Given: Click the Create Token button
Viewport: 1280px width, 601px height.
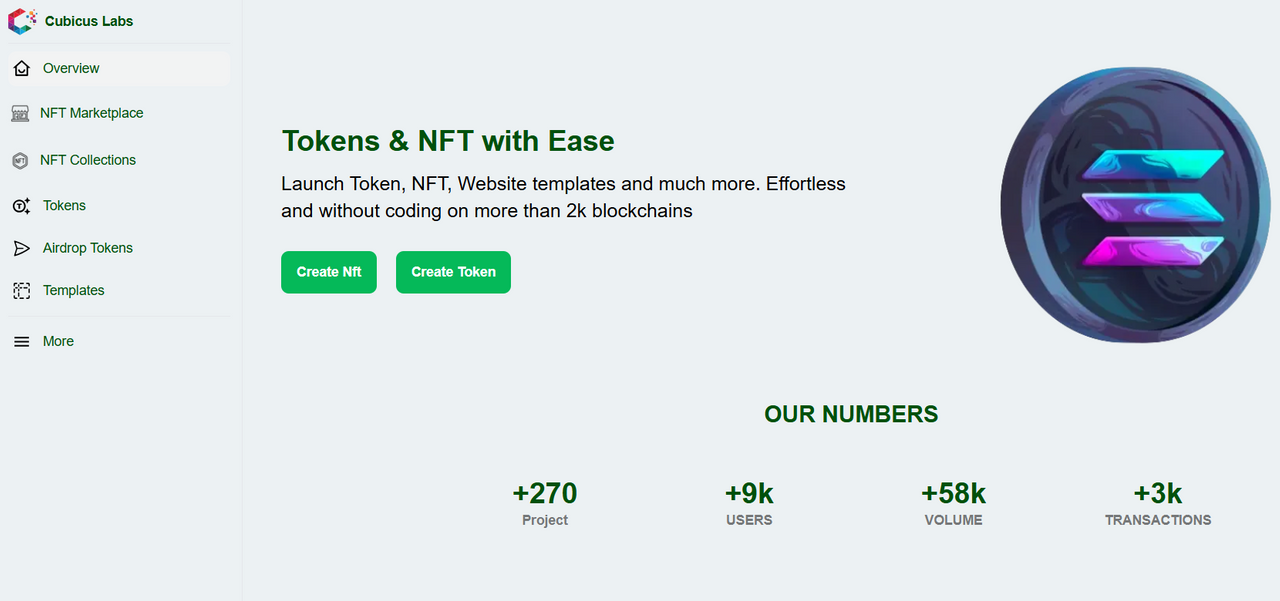Looking at the screenshot, I should 453,272.
